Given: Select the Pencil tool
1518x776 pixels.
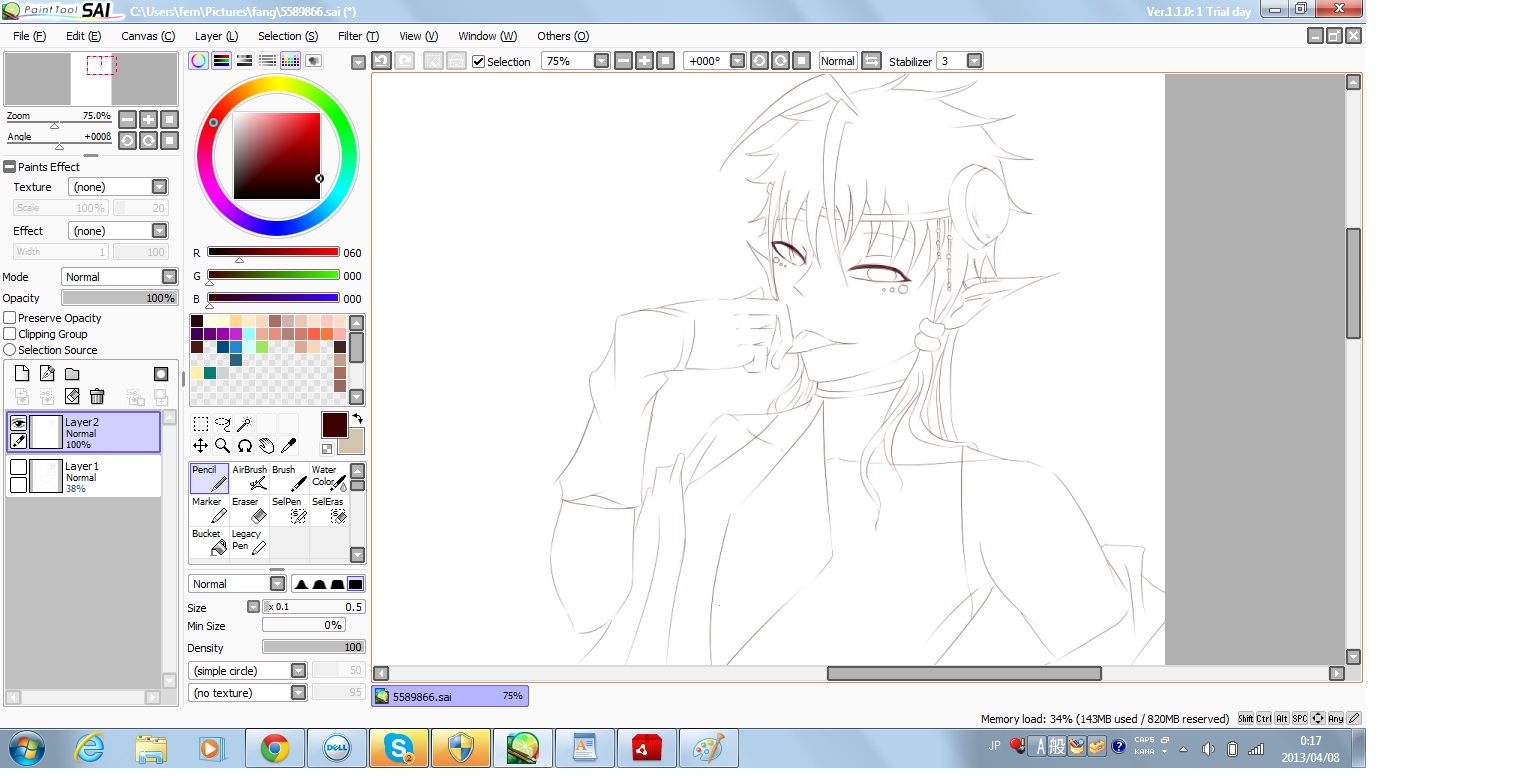Looking at the screenshot, I should (x=209, y=479).
